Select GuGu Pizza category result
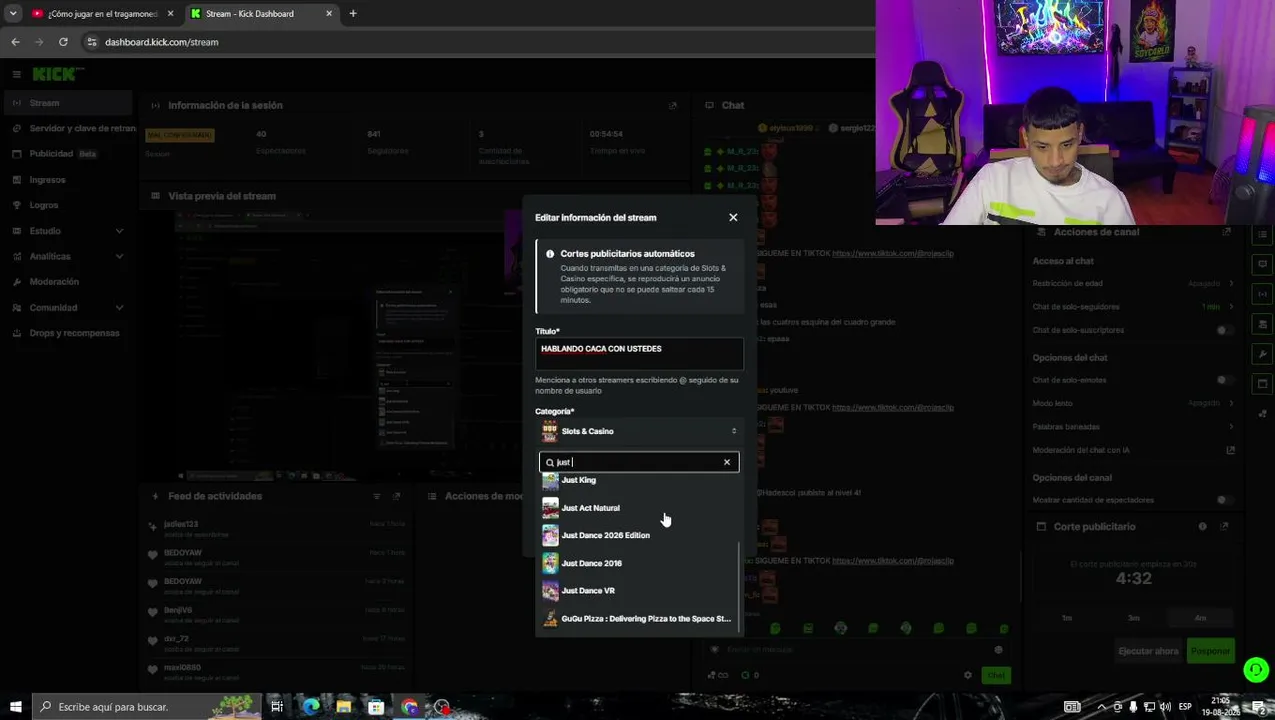This screenshot has width=1275, height=720. pos(637,619)
